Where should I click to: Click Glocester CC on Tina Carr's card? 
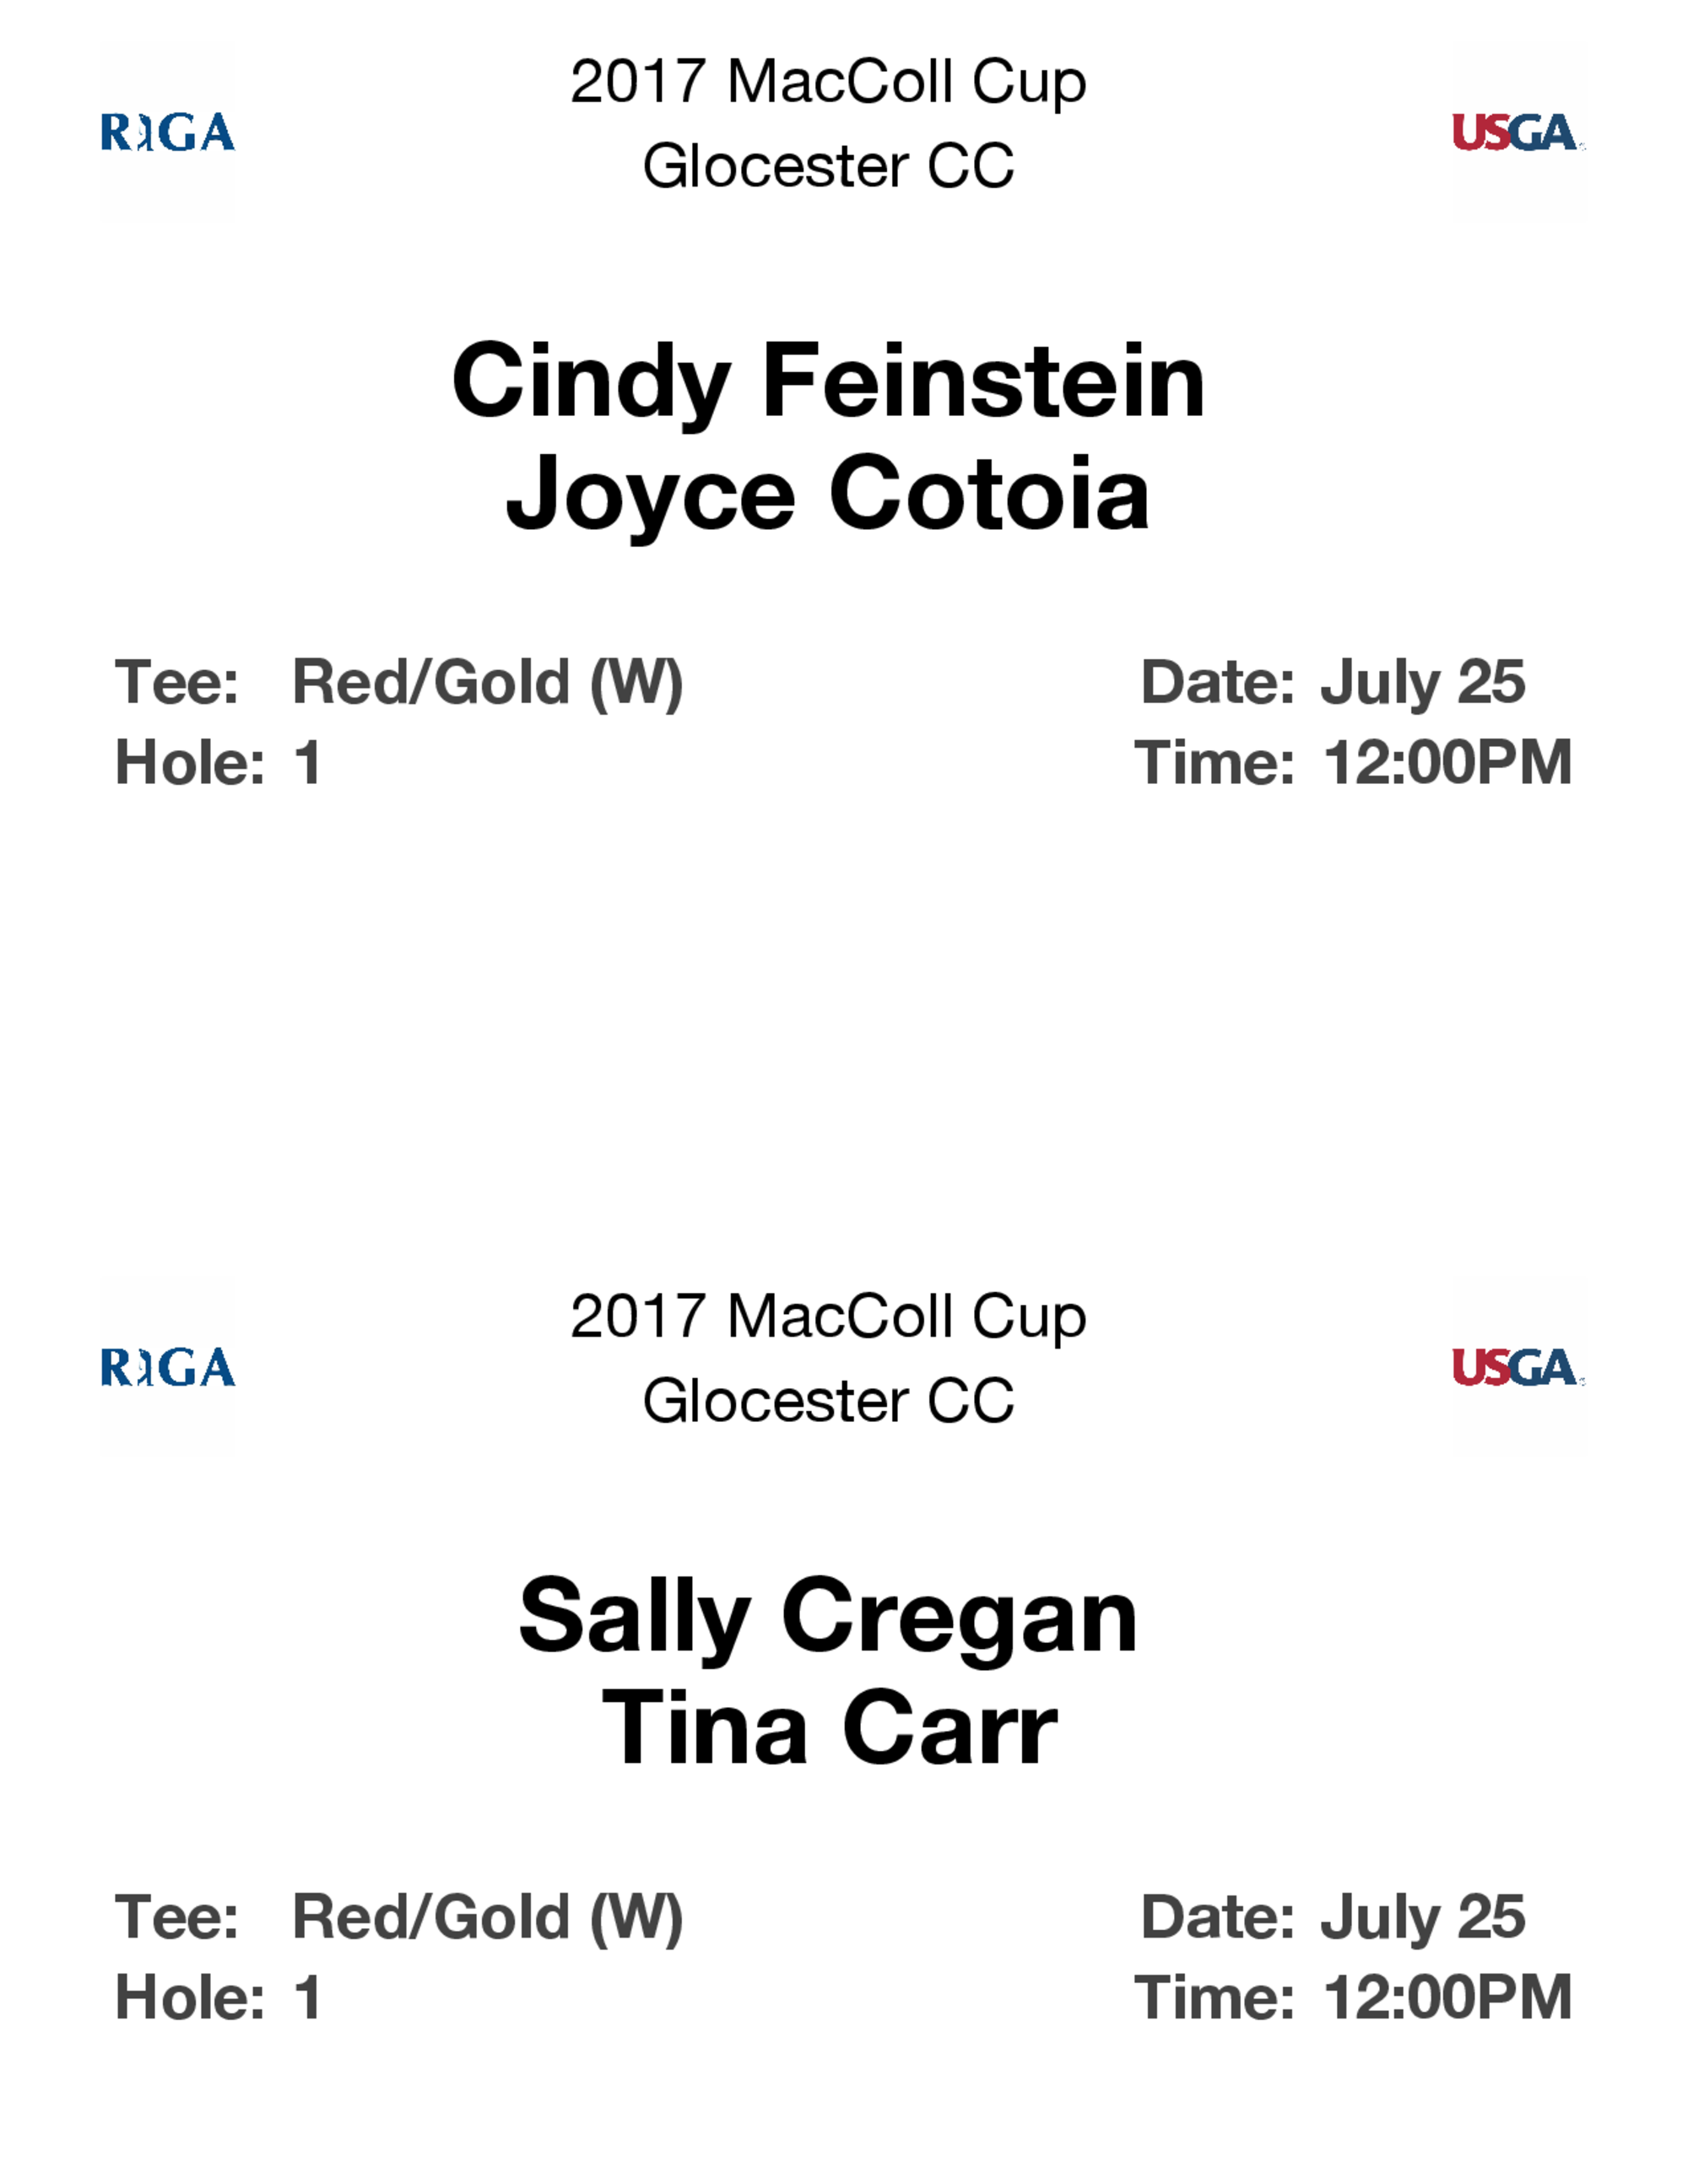pyautogui.click(x=828, y=1400)
